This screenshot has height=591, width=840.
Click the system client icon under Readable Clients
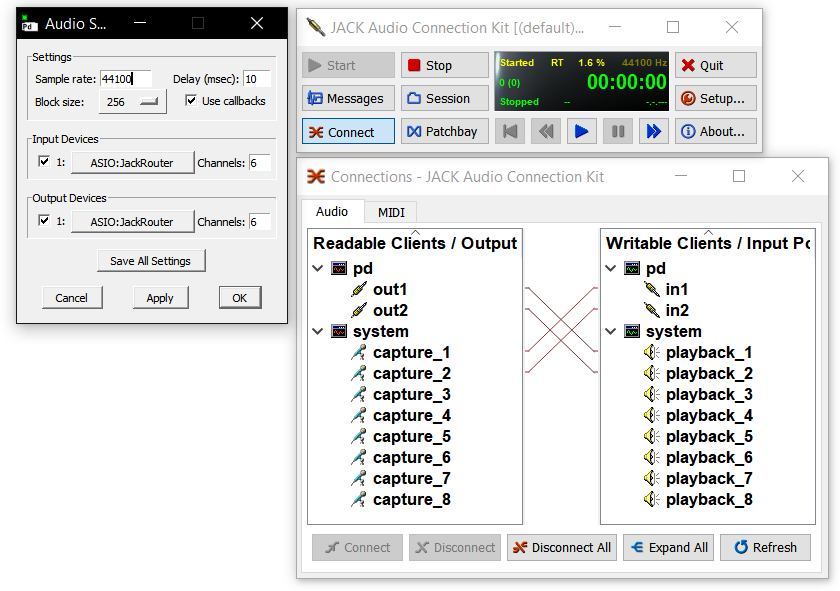tap(339, 331)
